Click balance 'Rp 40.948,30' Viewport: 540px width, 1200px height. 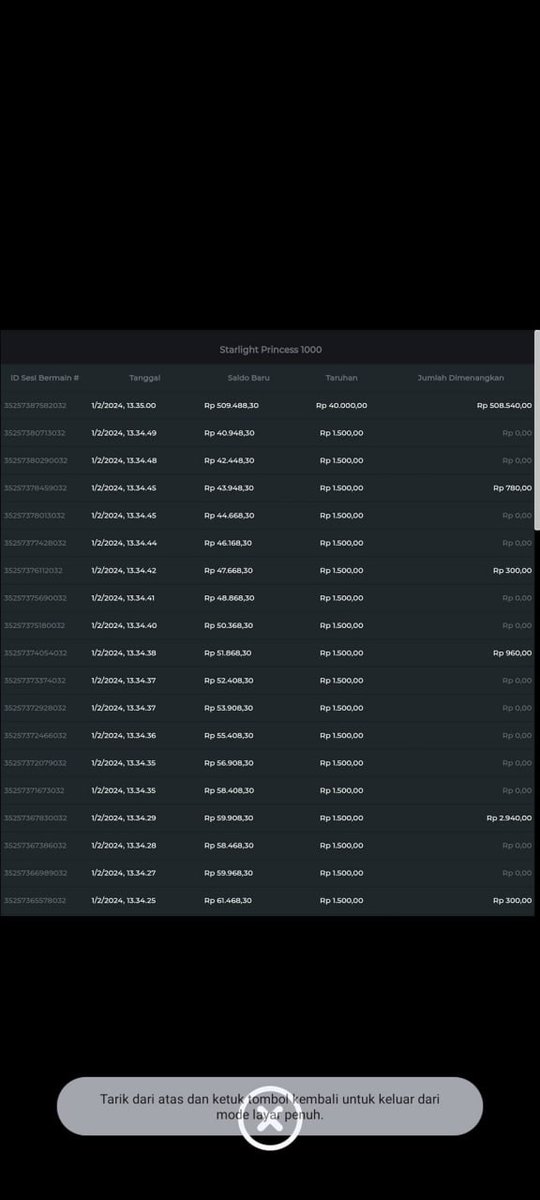pos(229,433)
